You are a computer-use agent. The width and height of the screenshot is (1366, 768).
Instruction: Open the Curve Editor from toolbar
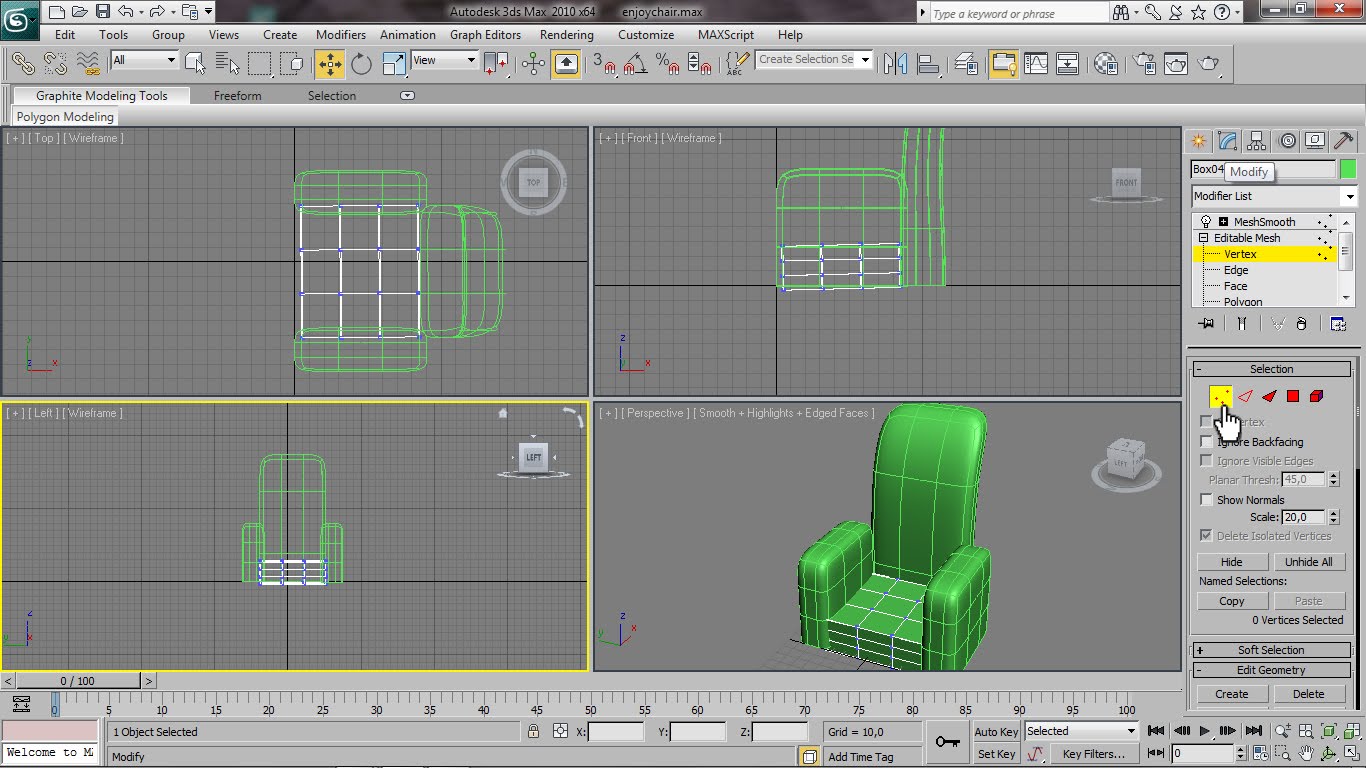(x=1036, y=64)
